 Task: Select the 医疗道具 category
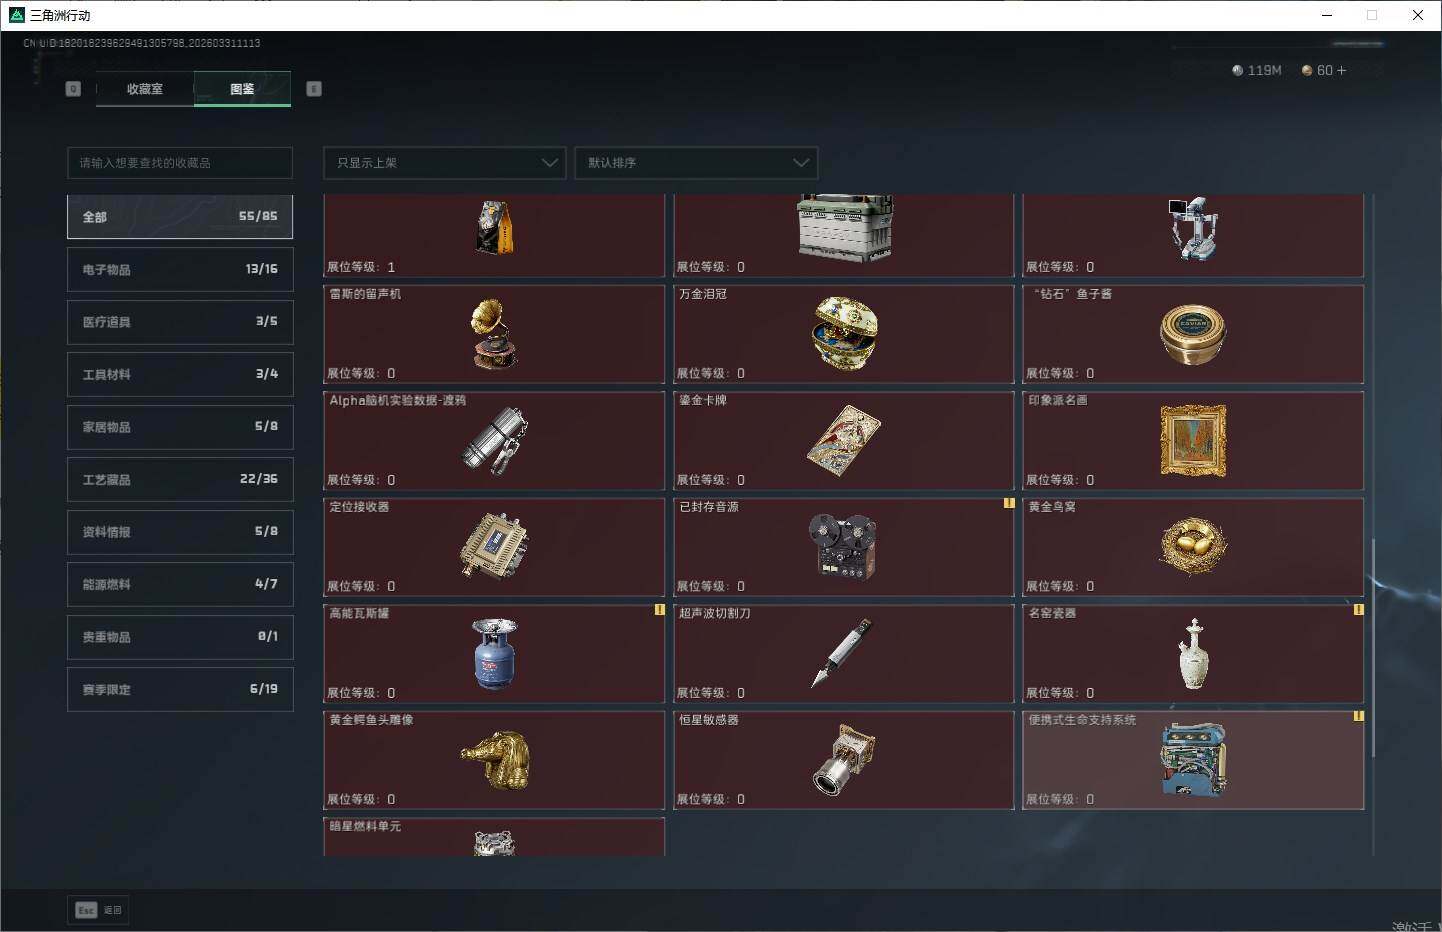tap(180, 322)
